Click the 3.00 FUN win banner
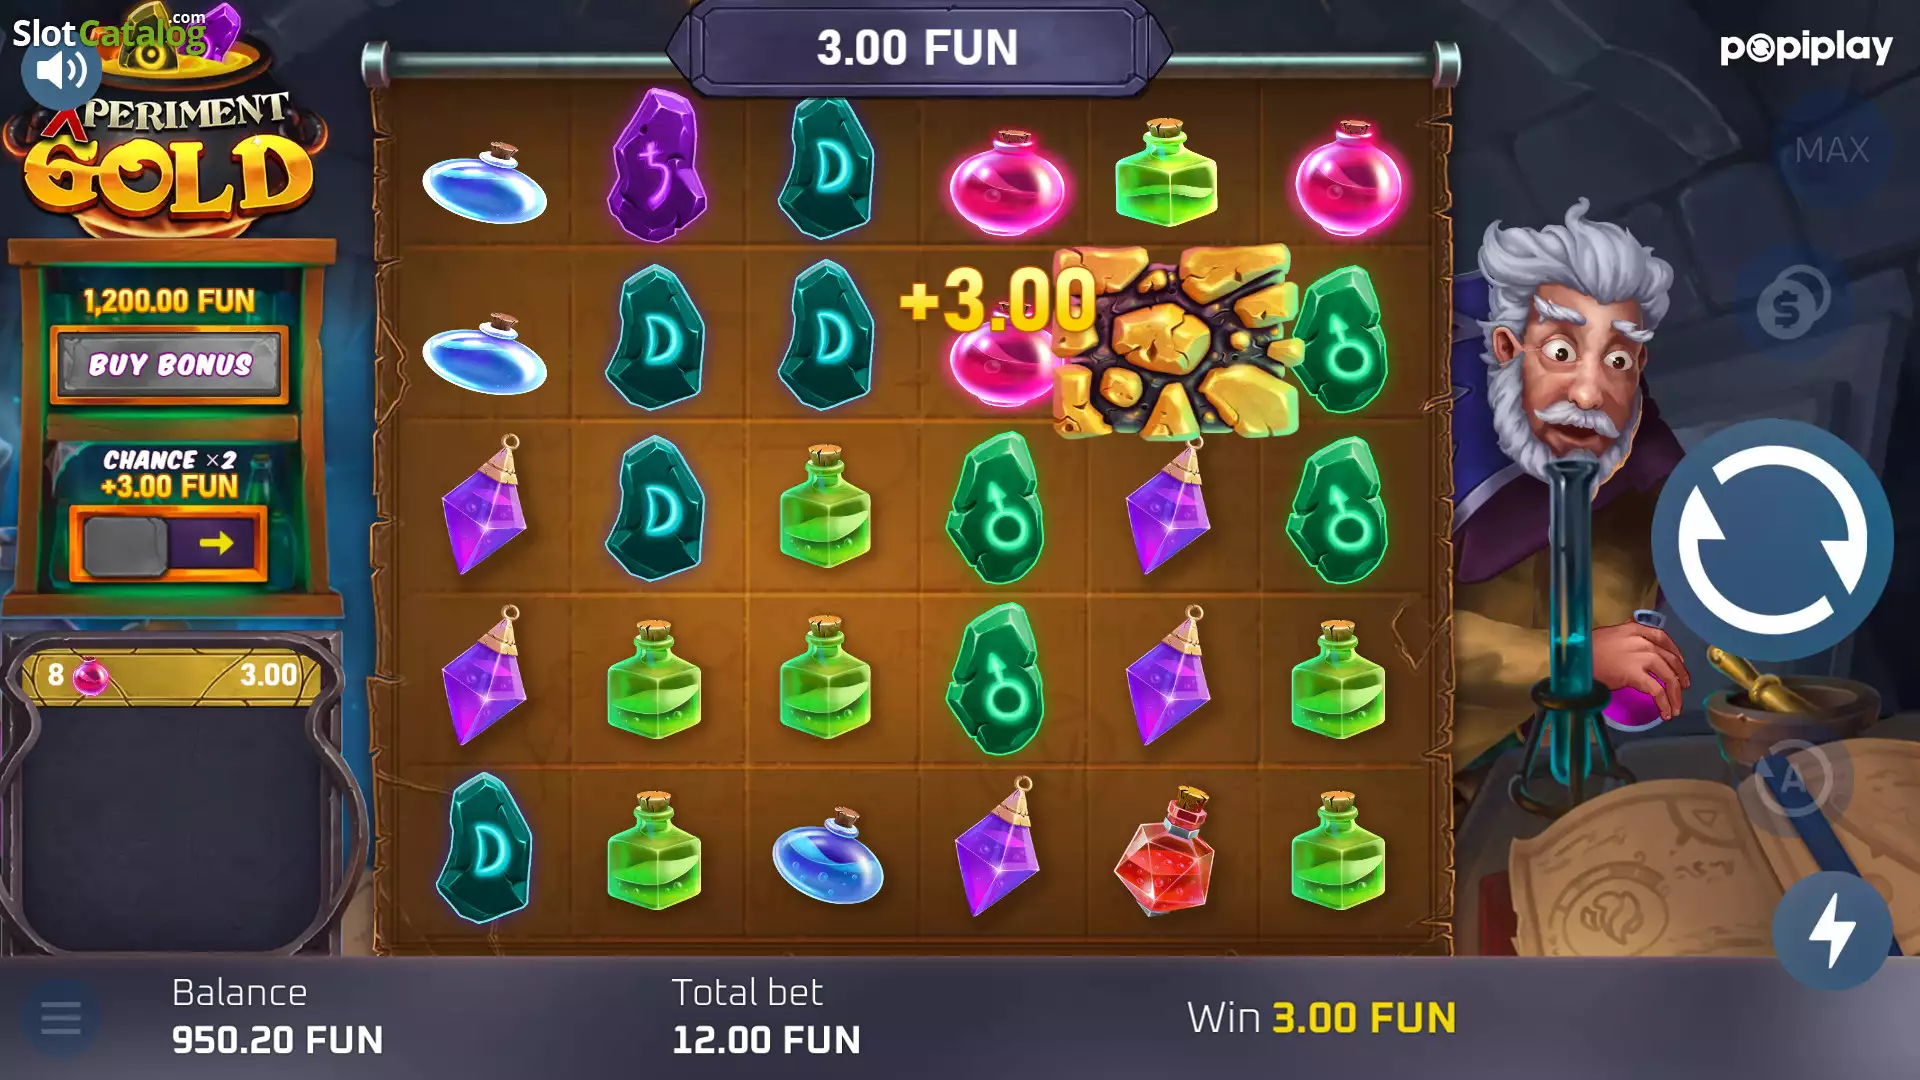 pyautogui.click(x=917, y=48)
